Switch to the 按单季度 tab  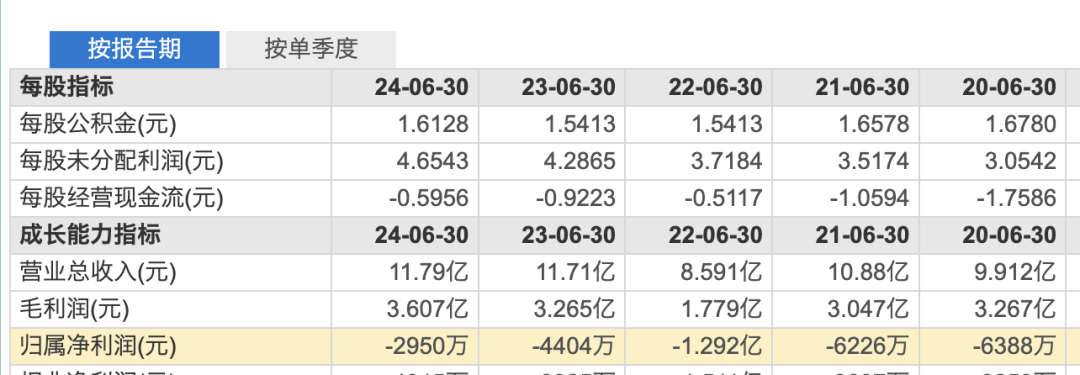click(x=311, y=49)
